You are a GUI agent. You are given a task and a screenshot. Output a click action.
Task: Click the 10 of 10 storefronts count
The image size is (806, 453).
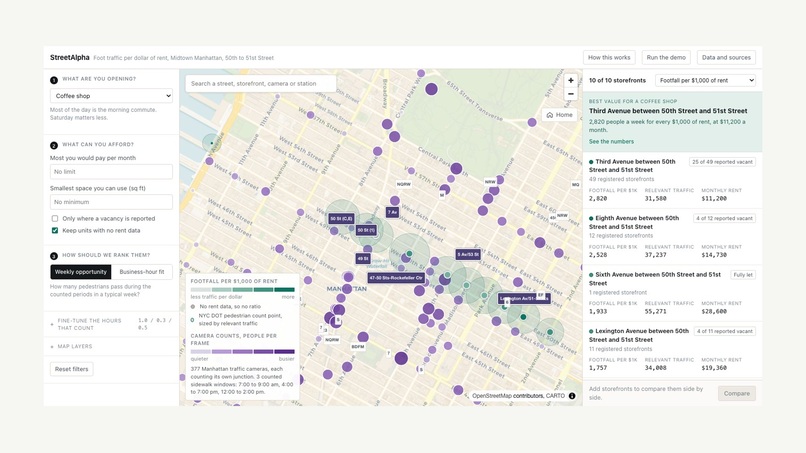(x=617, y=81)
